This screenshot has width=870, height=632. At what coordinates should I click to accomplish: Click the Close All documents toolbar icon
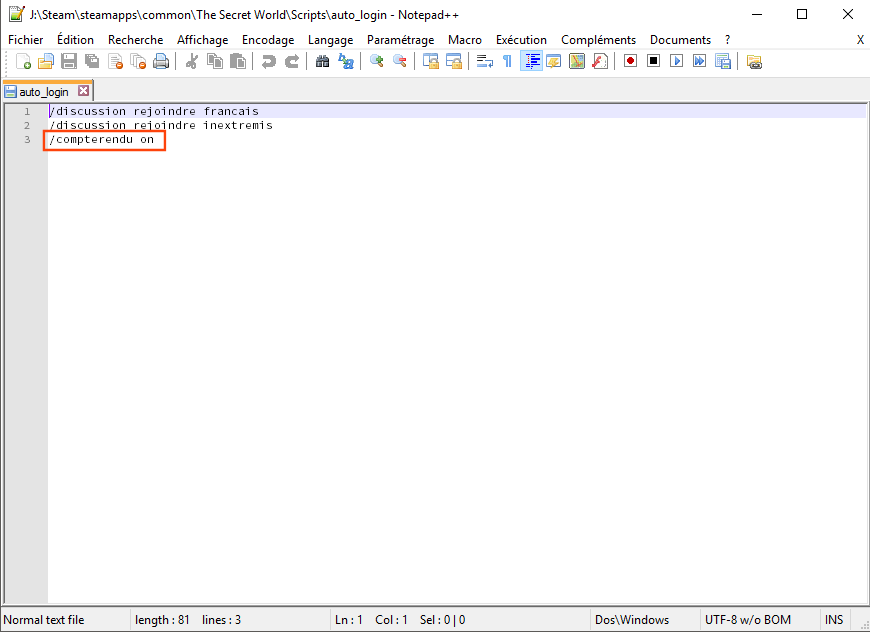[138, 61]
